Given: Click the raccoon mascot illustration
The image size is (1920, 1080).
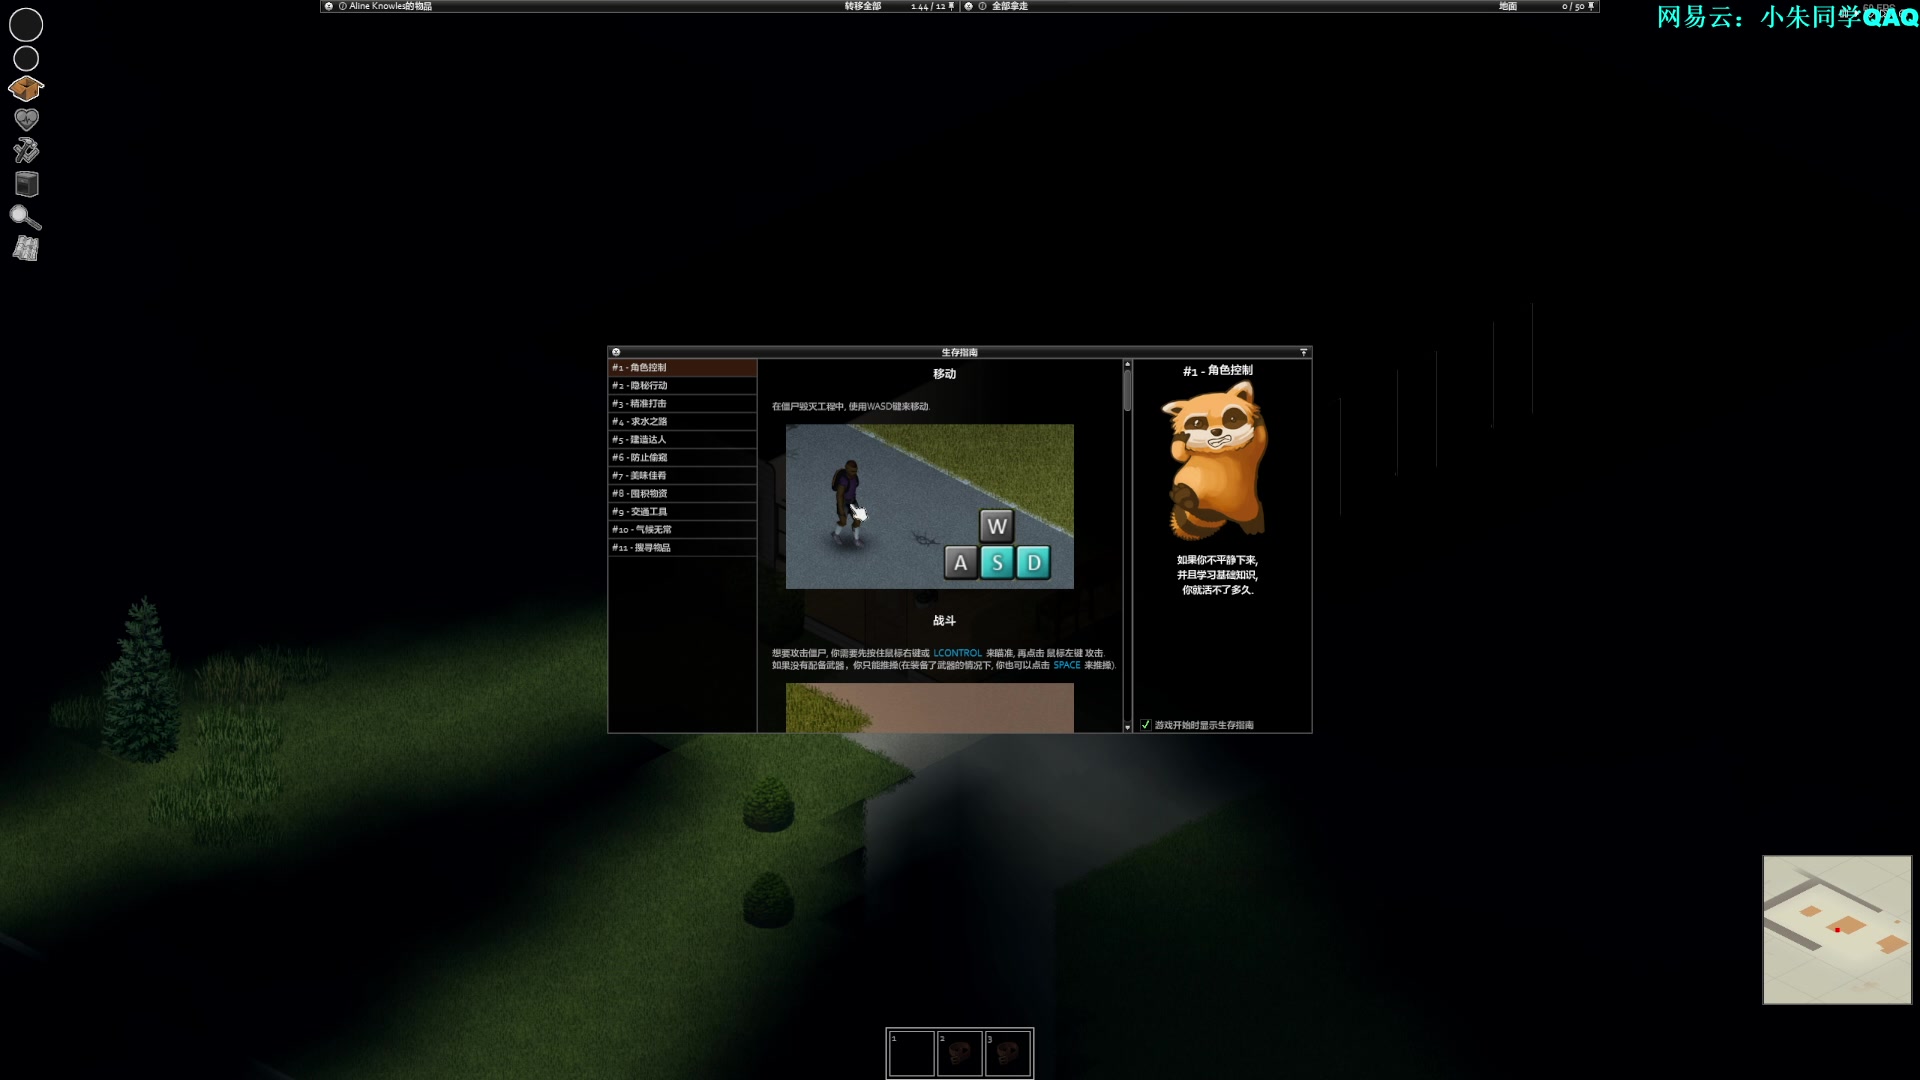Looking at the screenshot, I should coord(1216,460).
